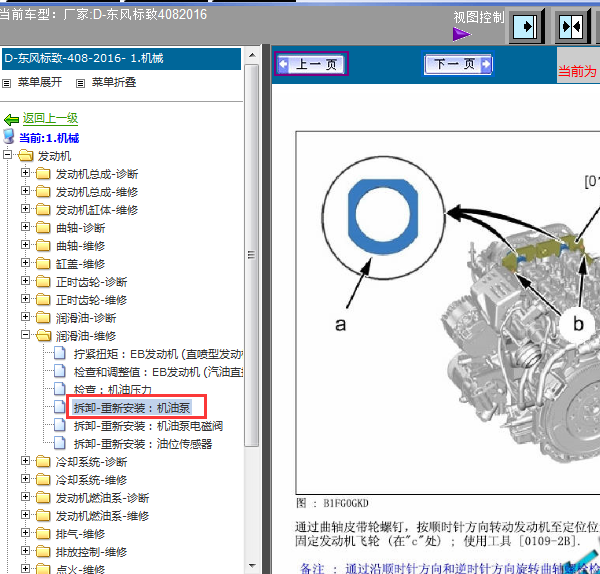Expand the 曲轴-维修 folder

click(25, 245)
